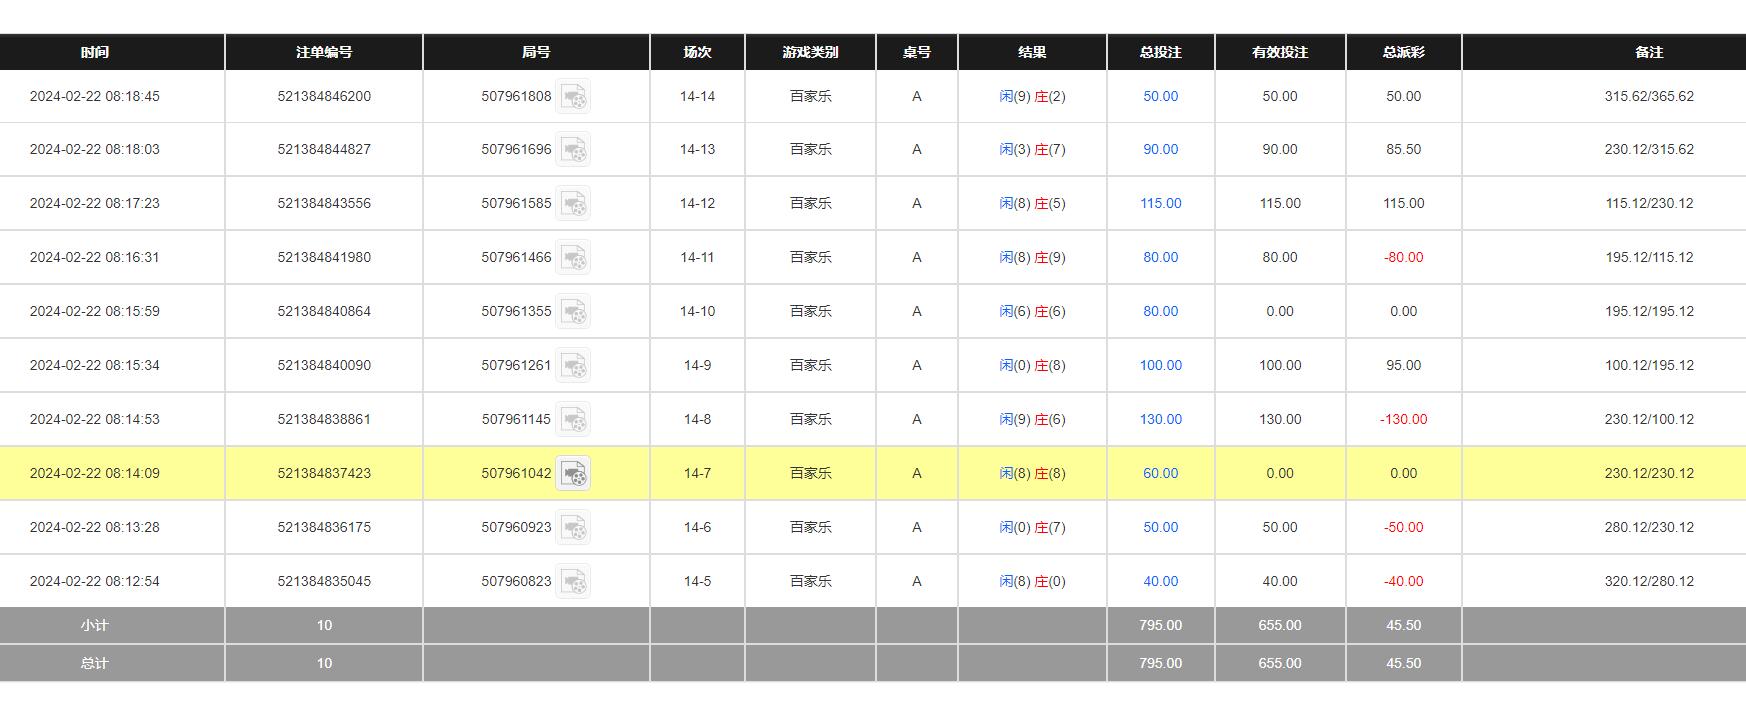The width and height of the screenshot is (1746, 703).
Task: Click video replay icon for round 507961808
Action: [573, 97]
